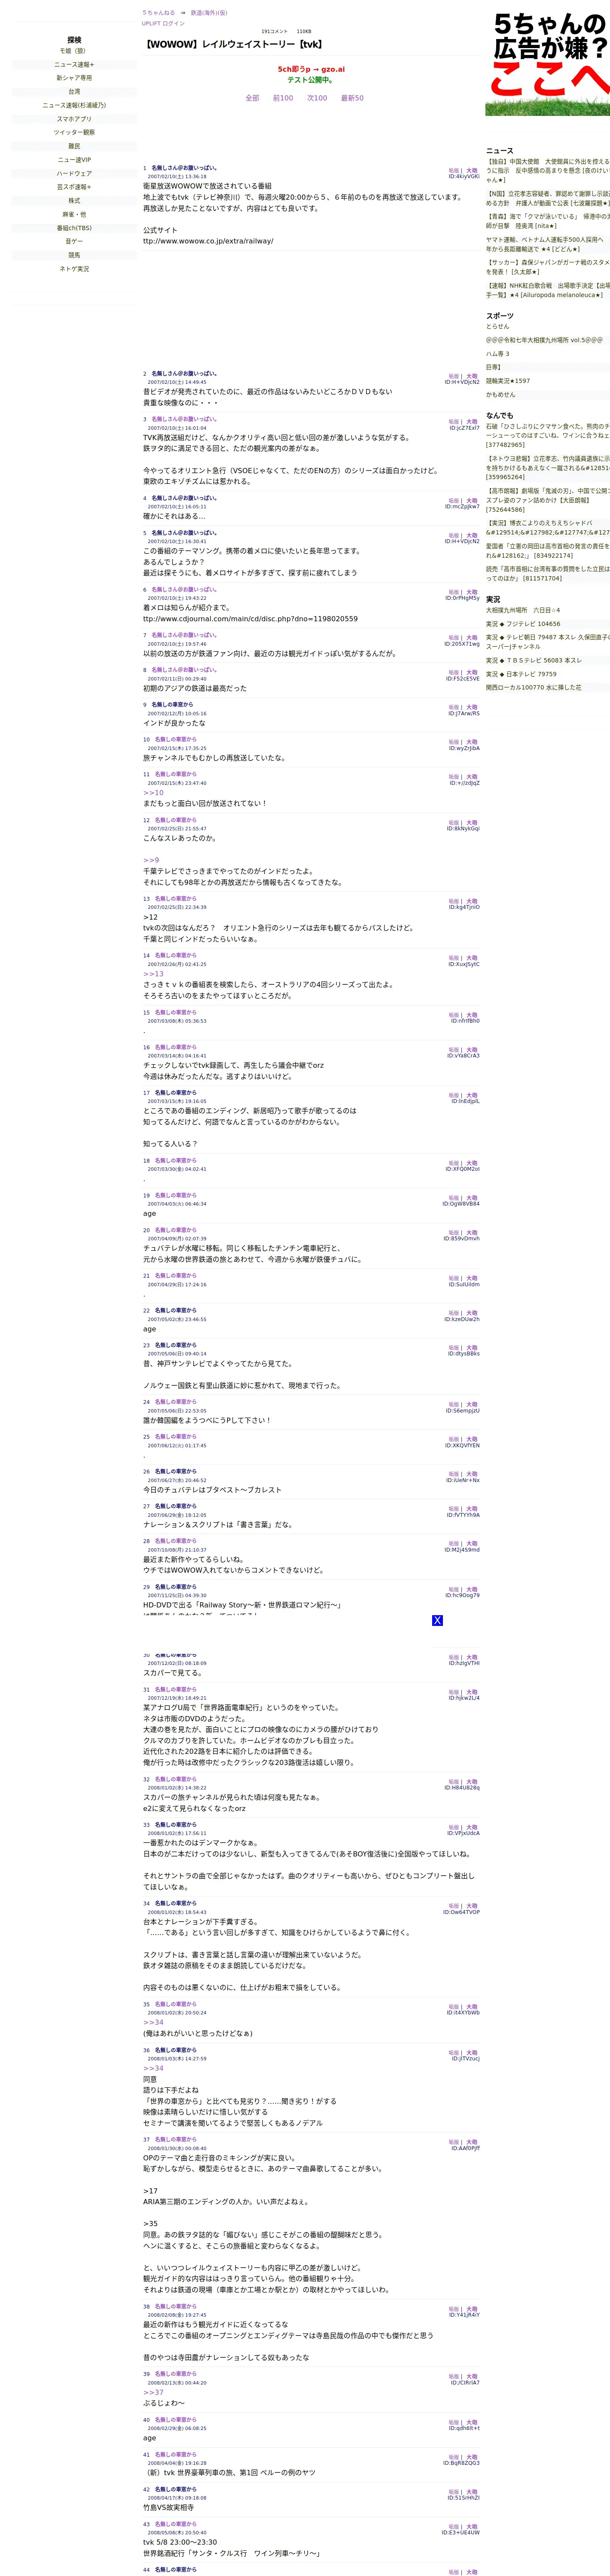
Task: Open the 音ゲー board in sidebar
Action: [74, 242]
